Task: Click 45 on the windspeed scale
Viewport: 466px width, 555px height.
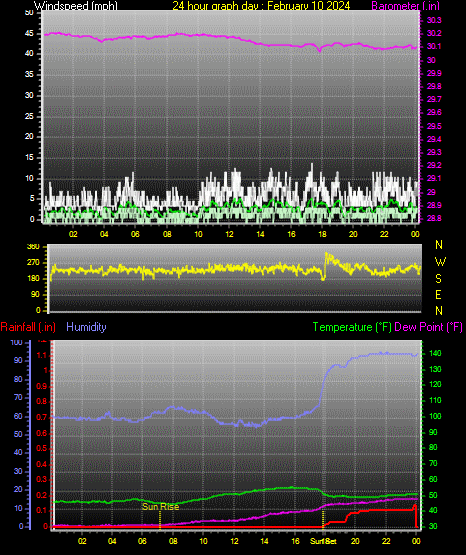Action: (29, 33)
